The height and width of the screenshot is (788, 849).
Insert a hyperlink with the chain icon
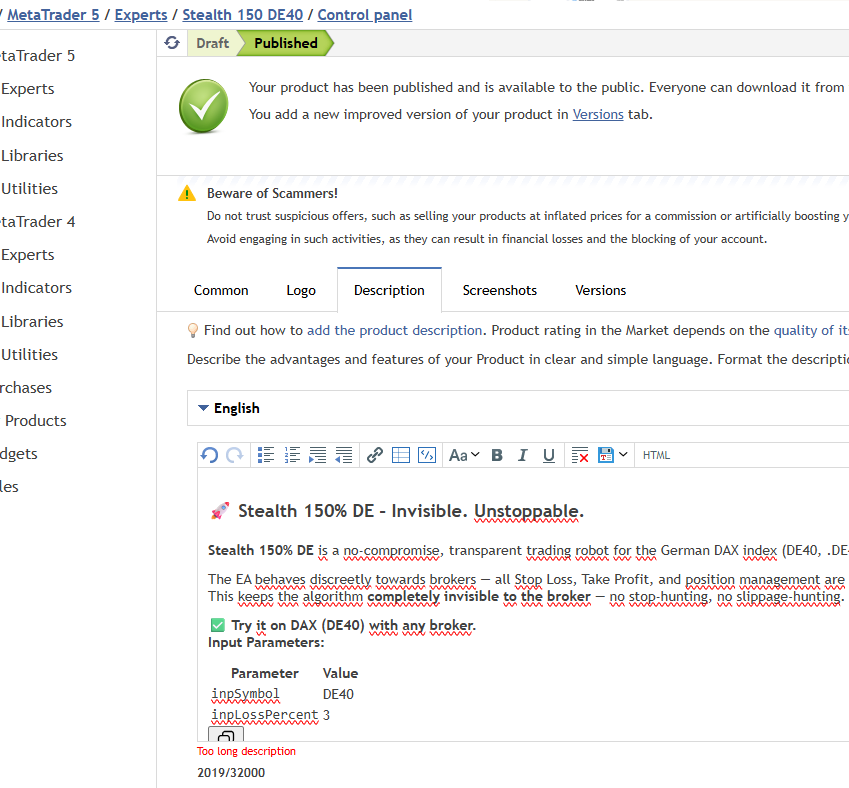point(375,455)
